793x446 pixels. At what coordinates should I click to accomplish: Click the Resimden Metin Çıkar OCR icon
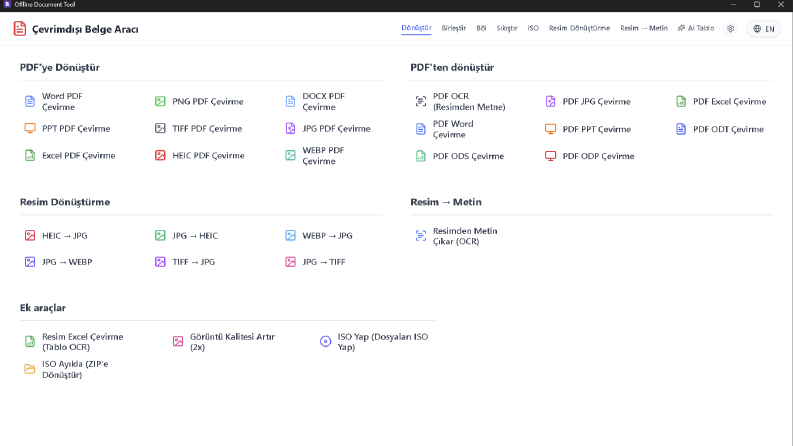tap(421, 236)
